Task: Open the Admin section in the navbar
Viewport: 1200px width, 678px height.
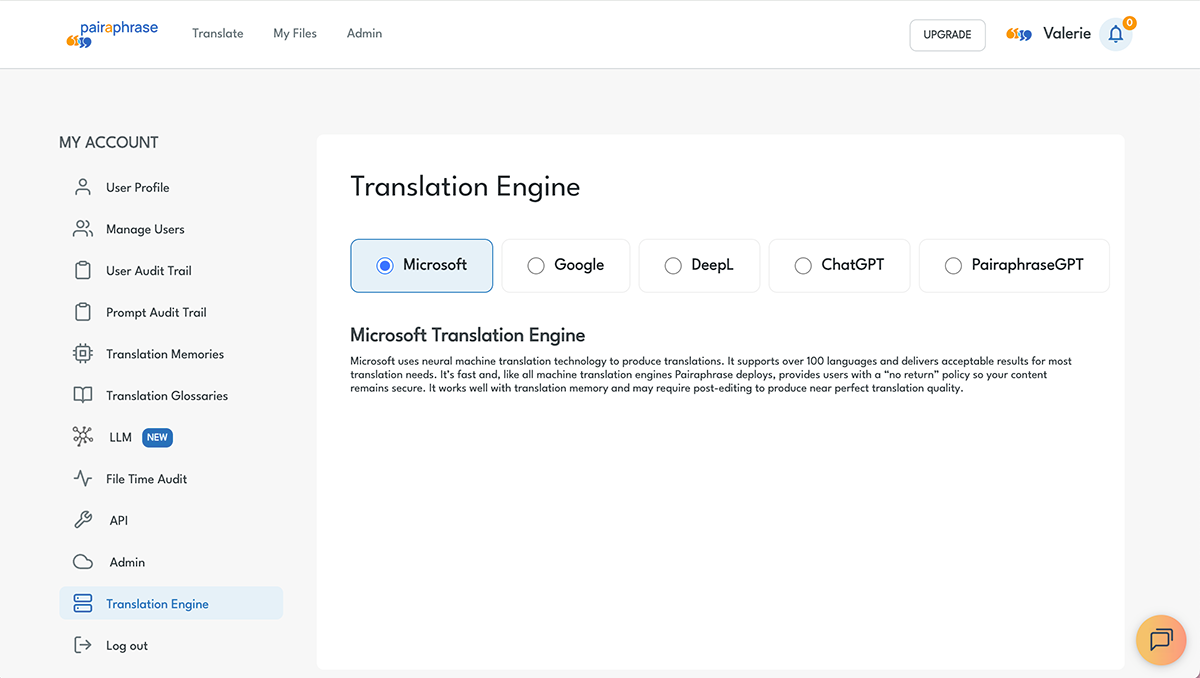Action: pos(364,33)
